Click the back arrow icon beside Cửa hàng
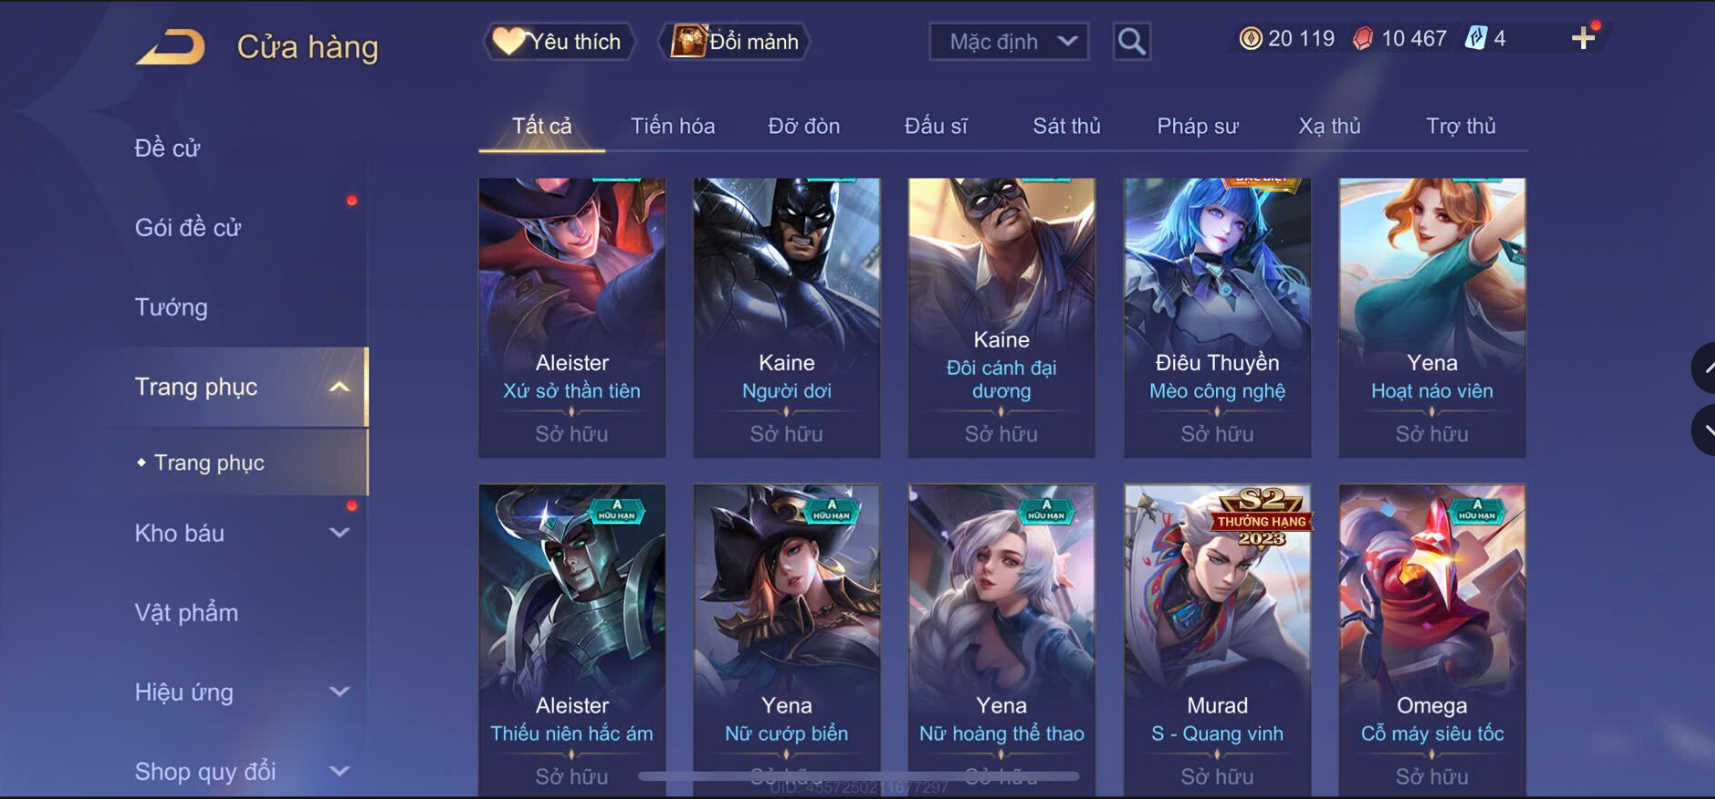The height and width of the screenshot is (799, 1715). (x=171, y=47)
